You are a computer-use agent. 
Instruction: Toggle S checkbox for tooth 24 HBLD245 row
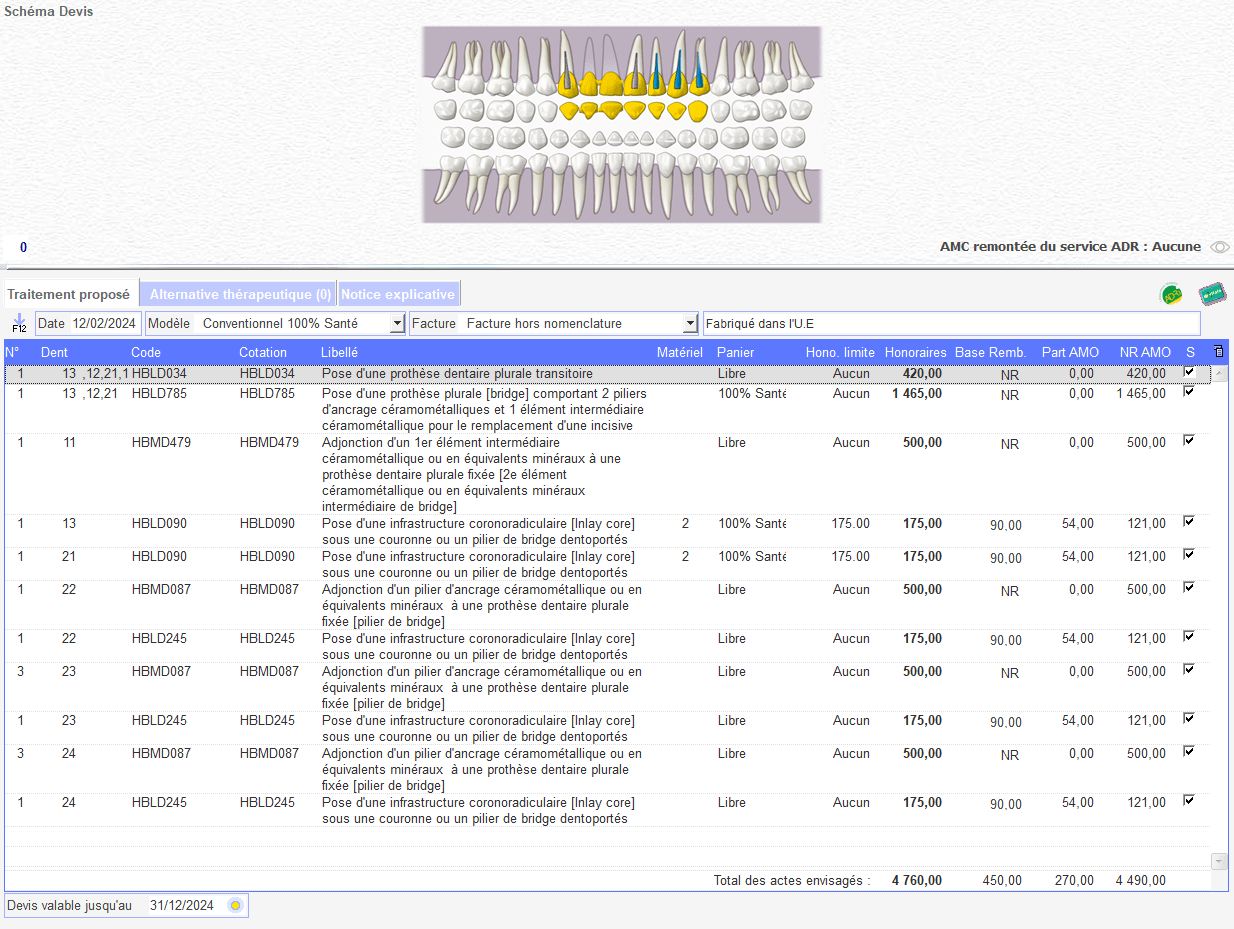(x=1189, y=800)
